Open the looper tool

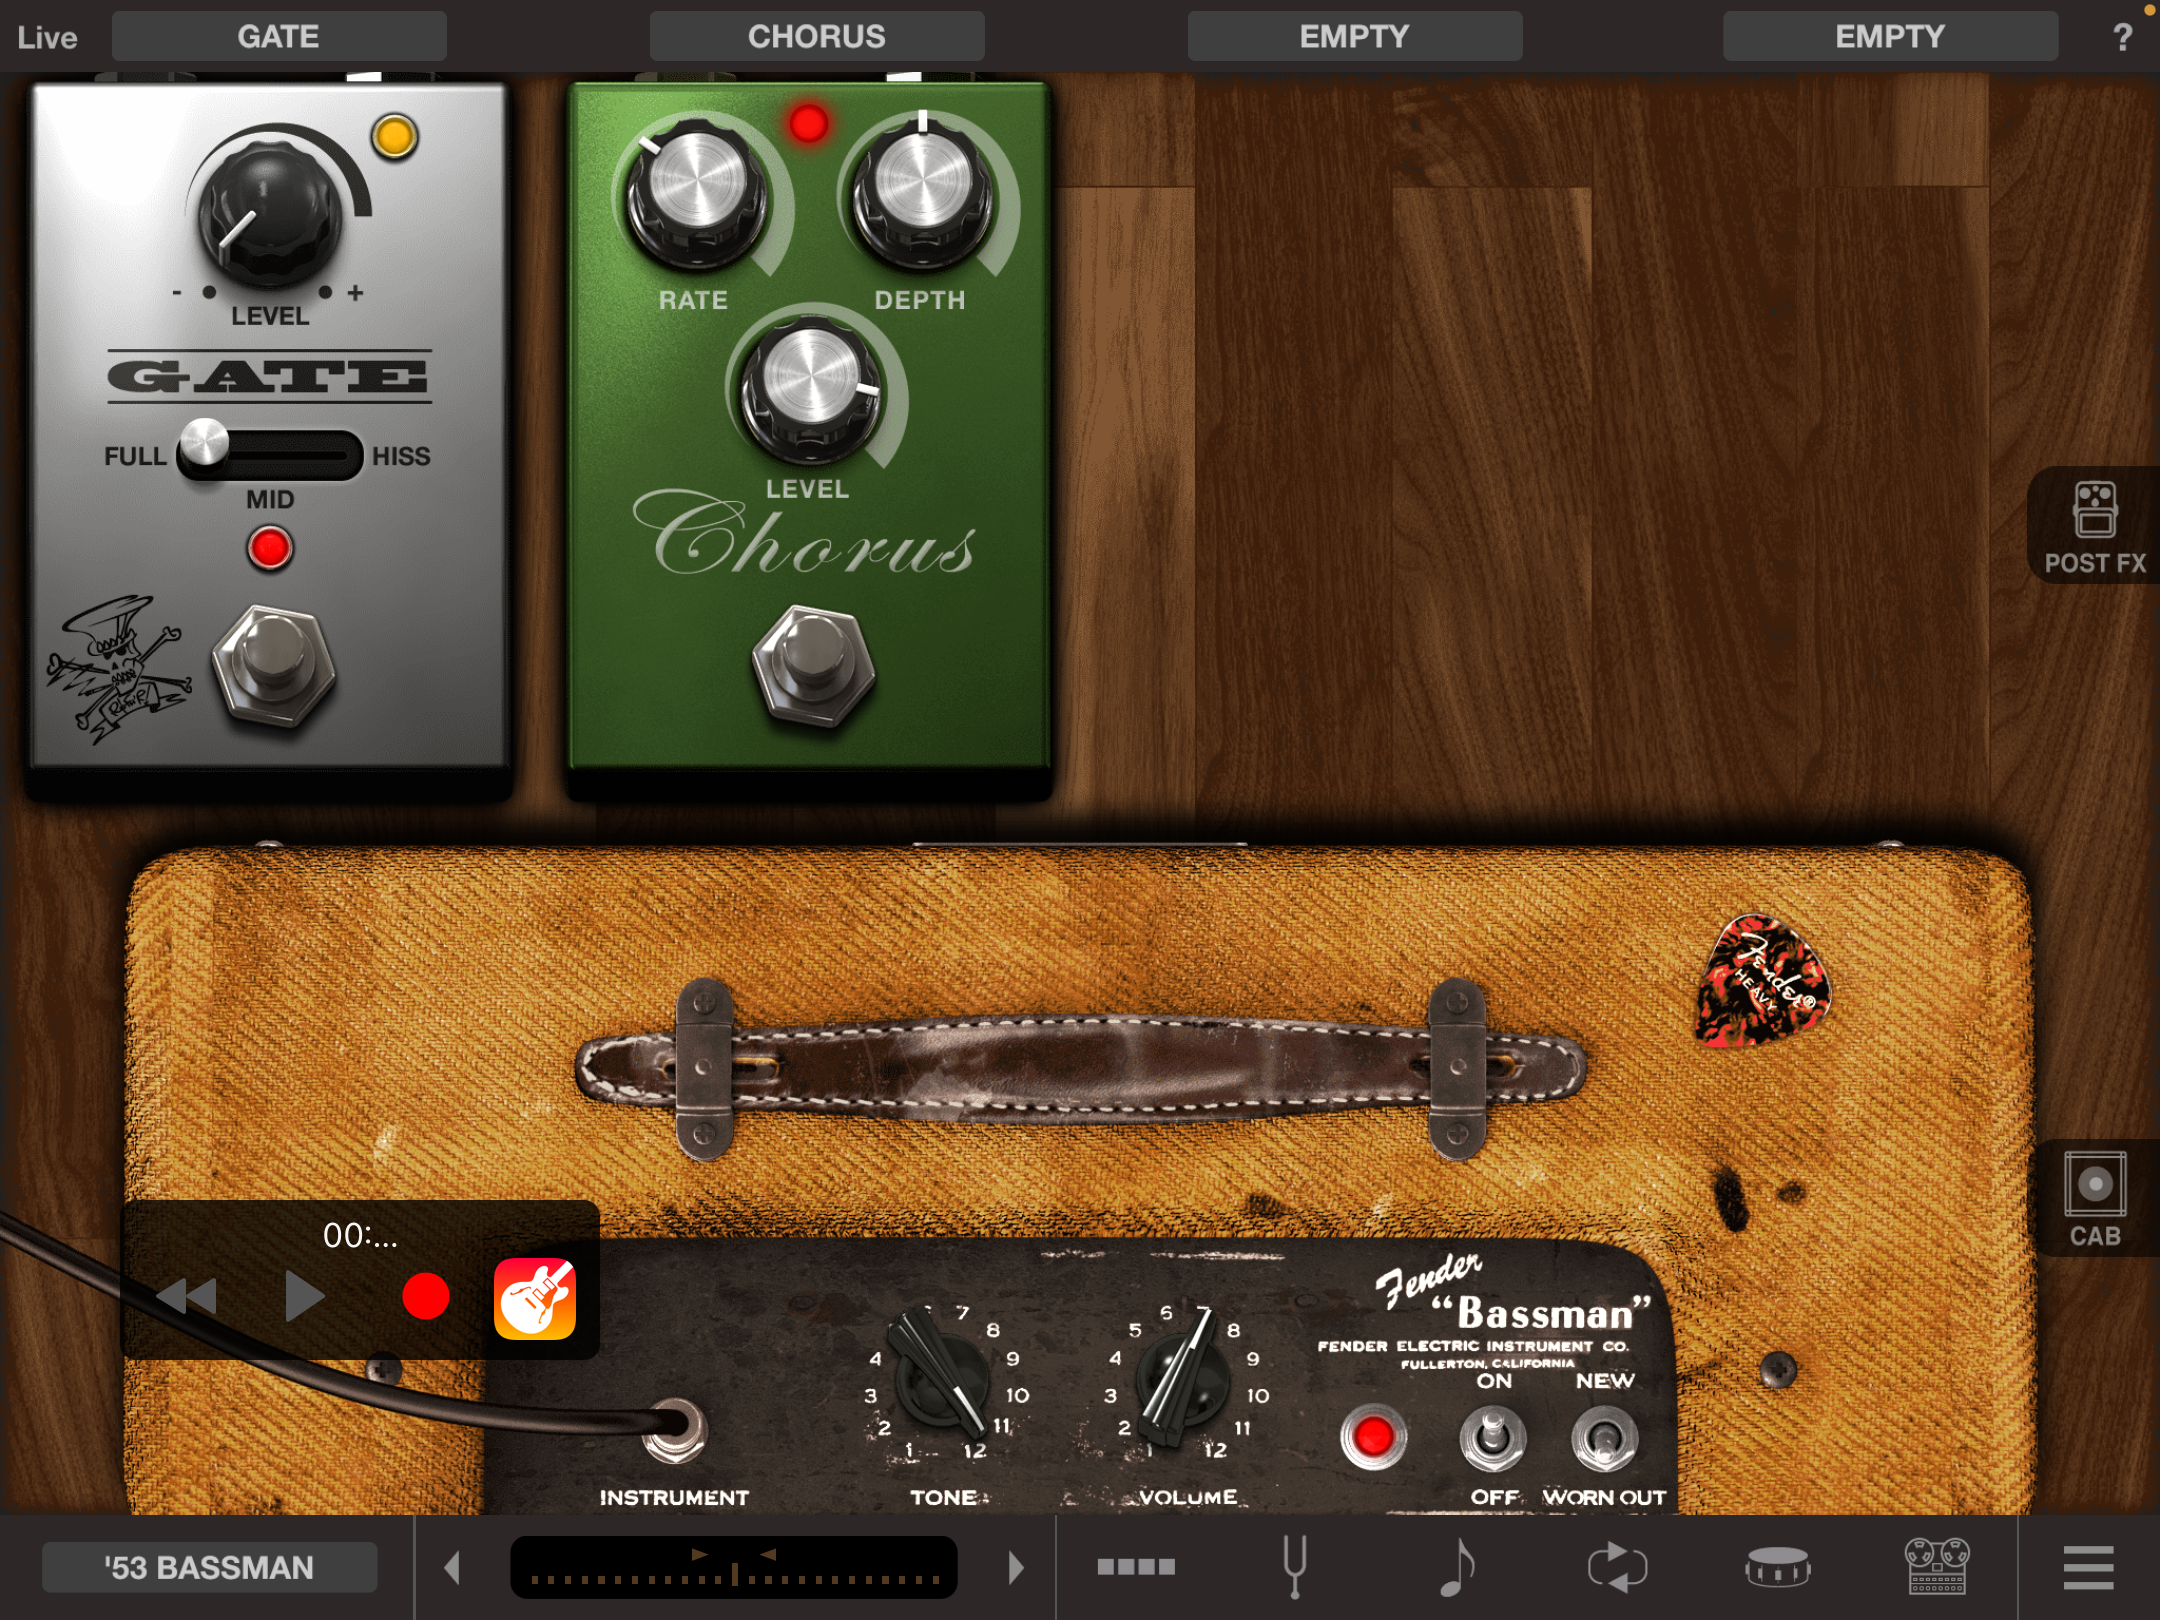(x=1616, y=1566)
